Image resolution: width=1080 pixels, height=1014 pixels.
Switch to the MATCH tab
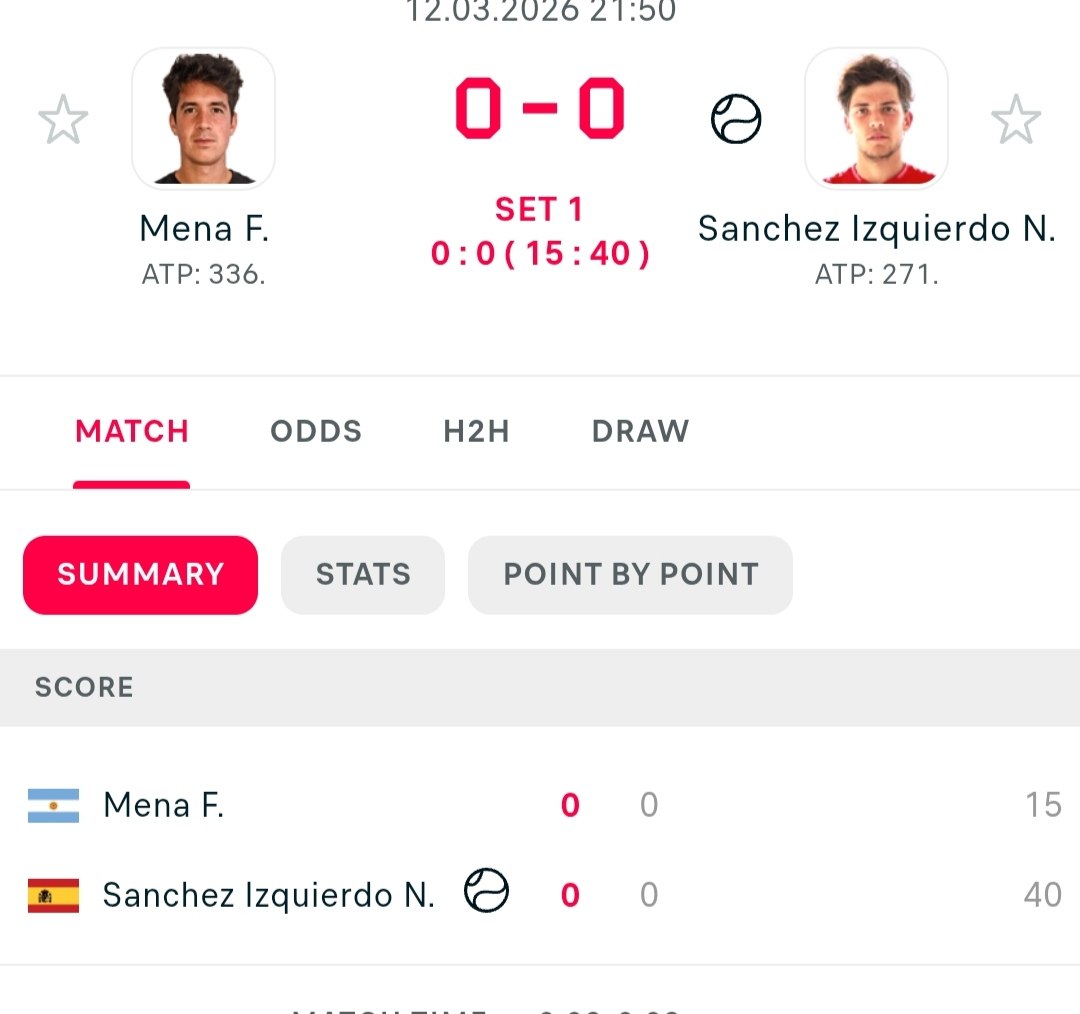tap(132, 431)
